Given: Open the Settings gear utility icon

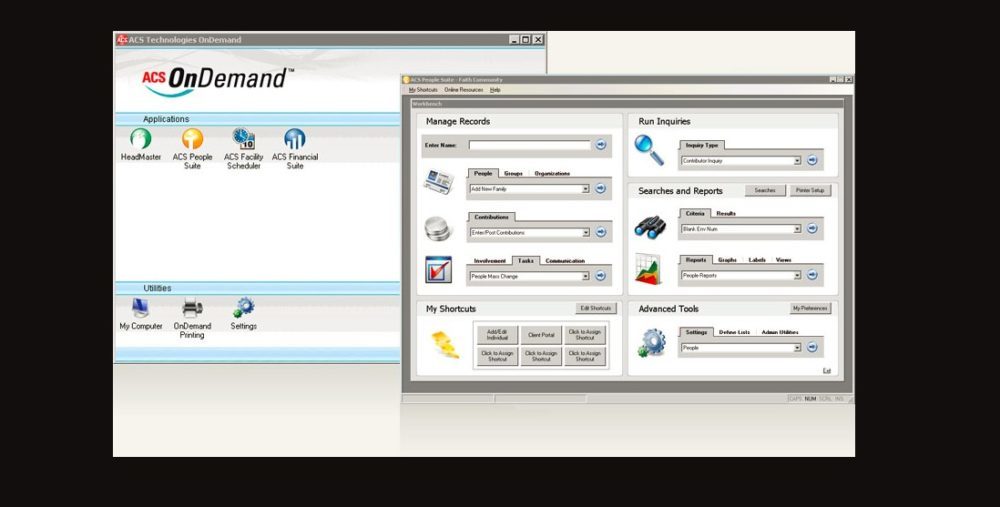Looking at the screenshot, I should point(243,309).
